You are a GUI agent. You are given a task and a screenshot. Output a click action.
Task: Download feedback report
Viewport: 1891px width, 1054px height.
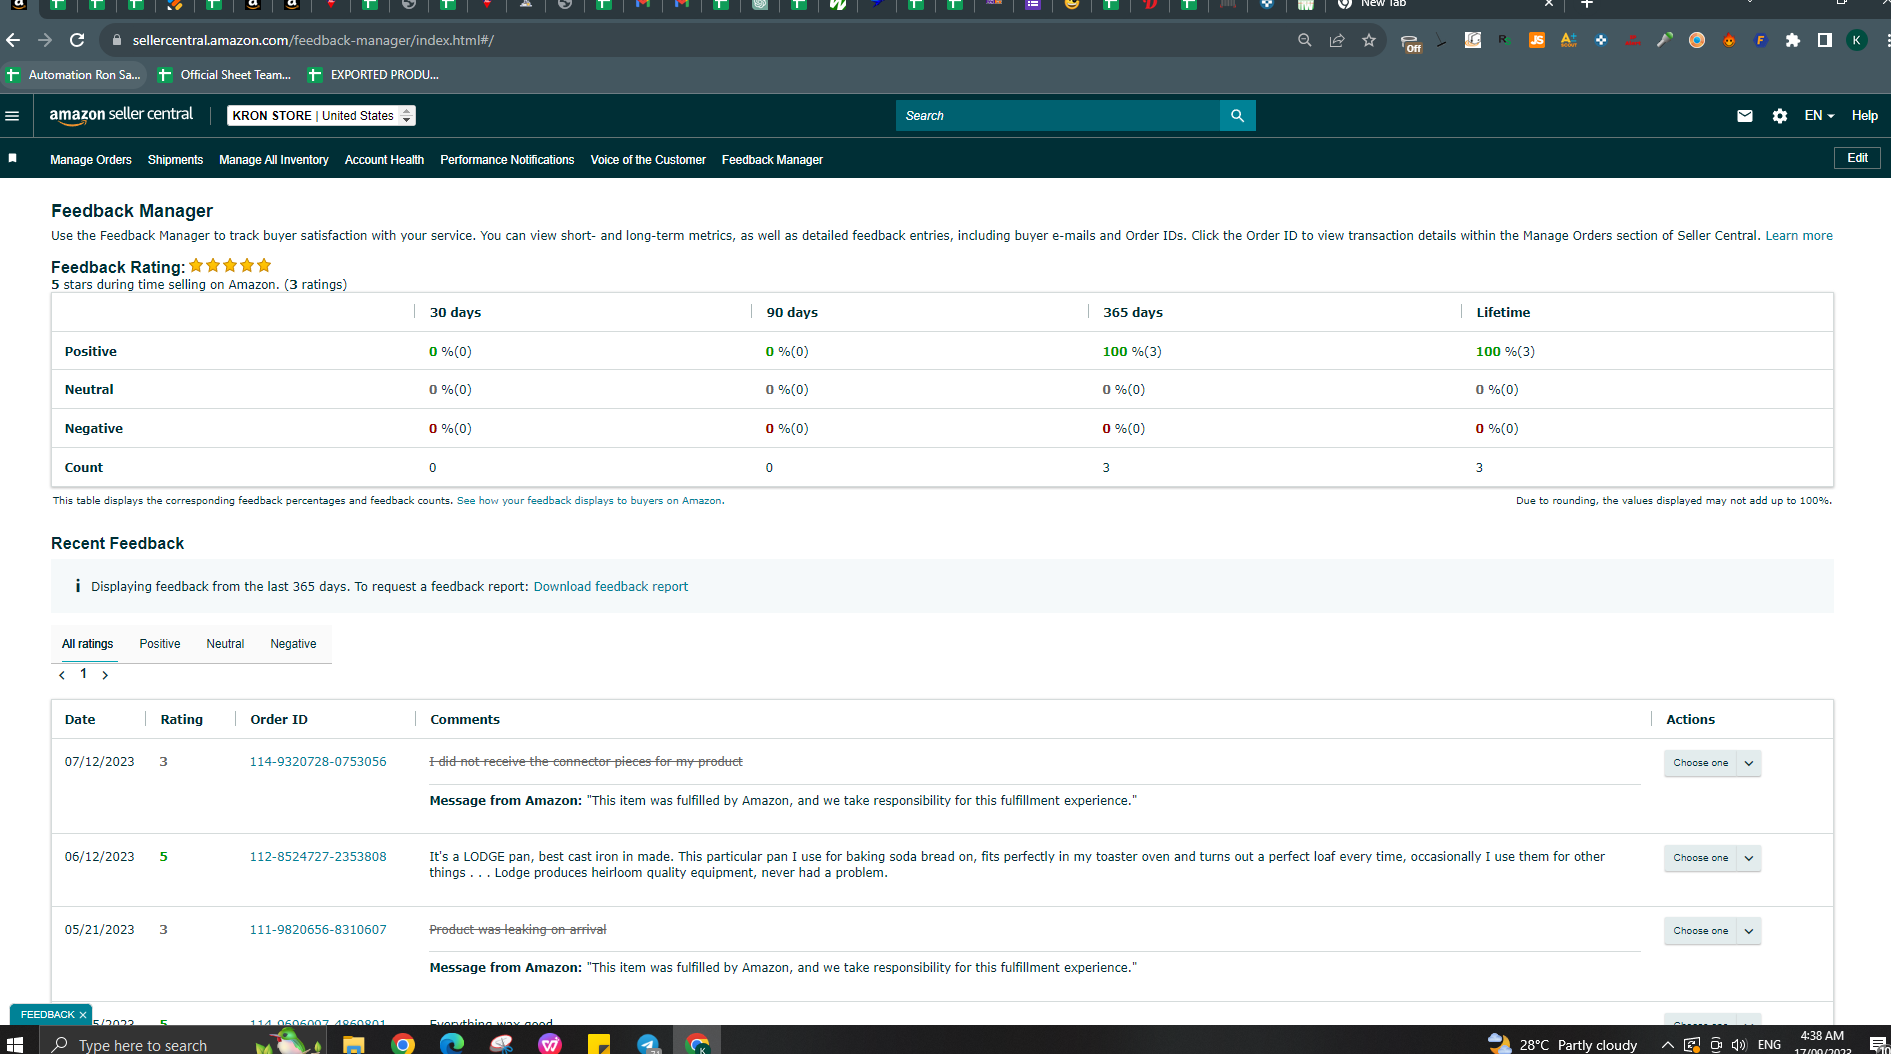pyautogui.click(x=611, y=587)
